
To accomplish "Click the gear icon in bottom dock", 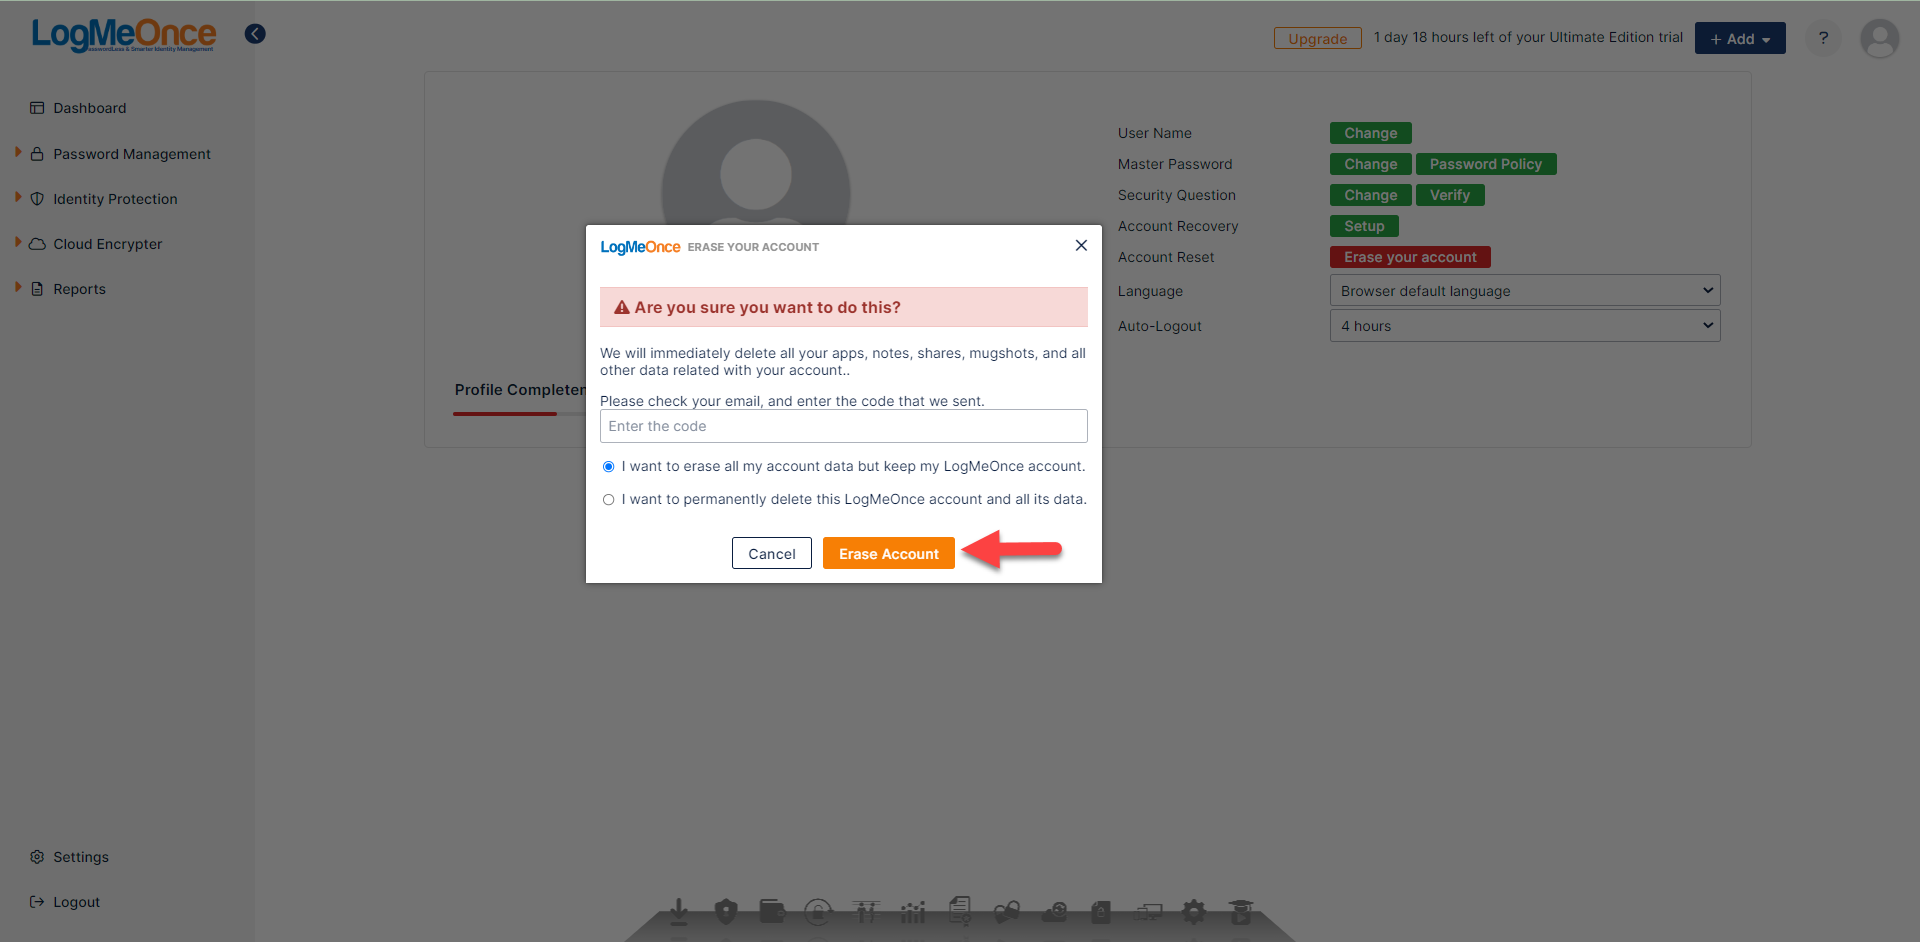I will (x=1194, y=911).
